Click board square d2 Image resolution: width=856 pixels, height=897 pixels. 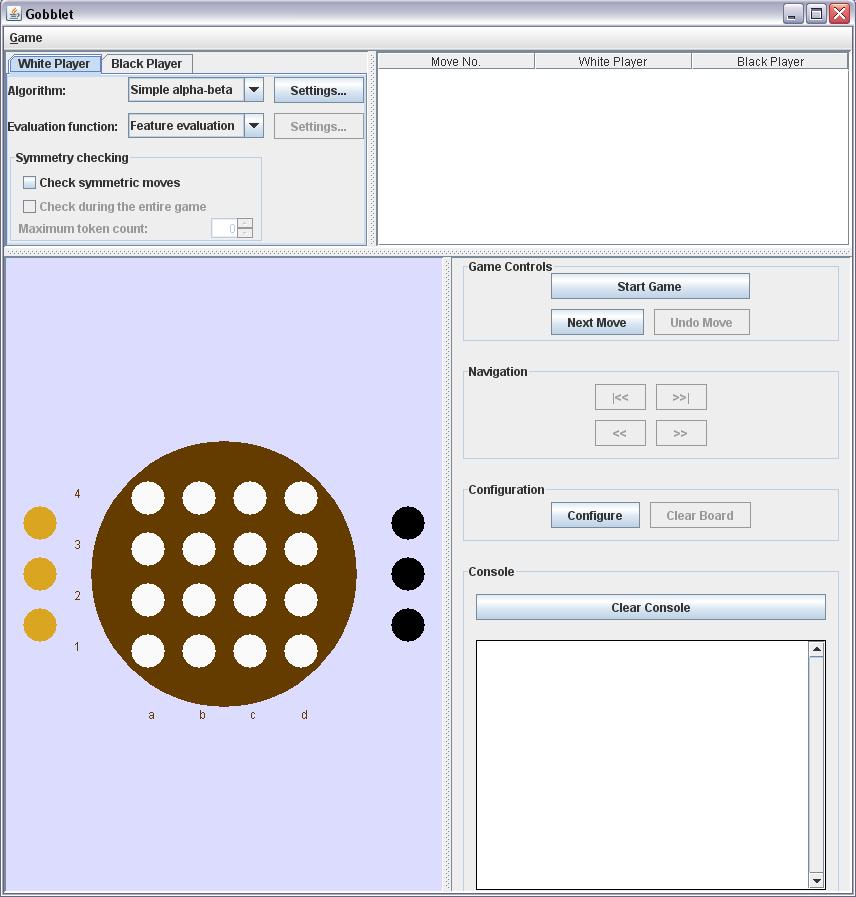[x=301, y=600]
